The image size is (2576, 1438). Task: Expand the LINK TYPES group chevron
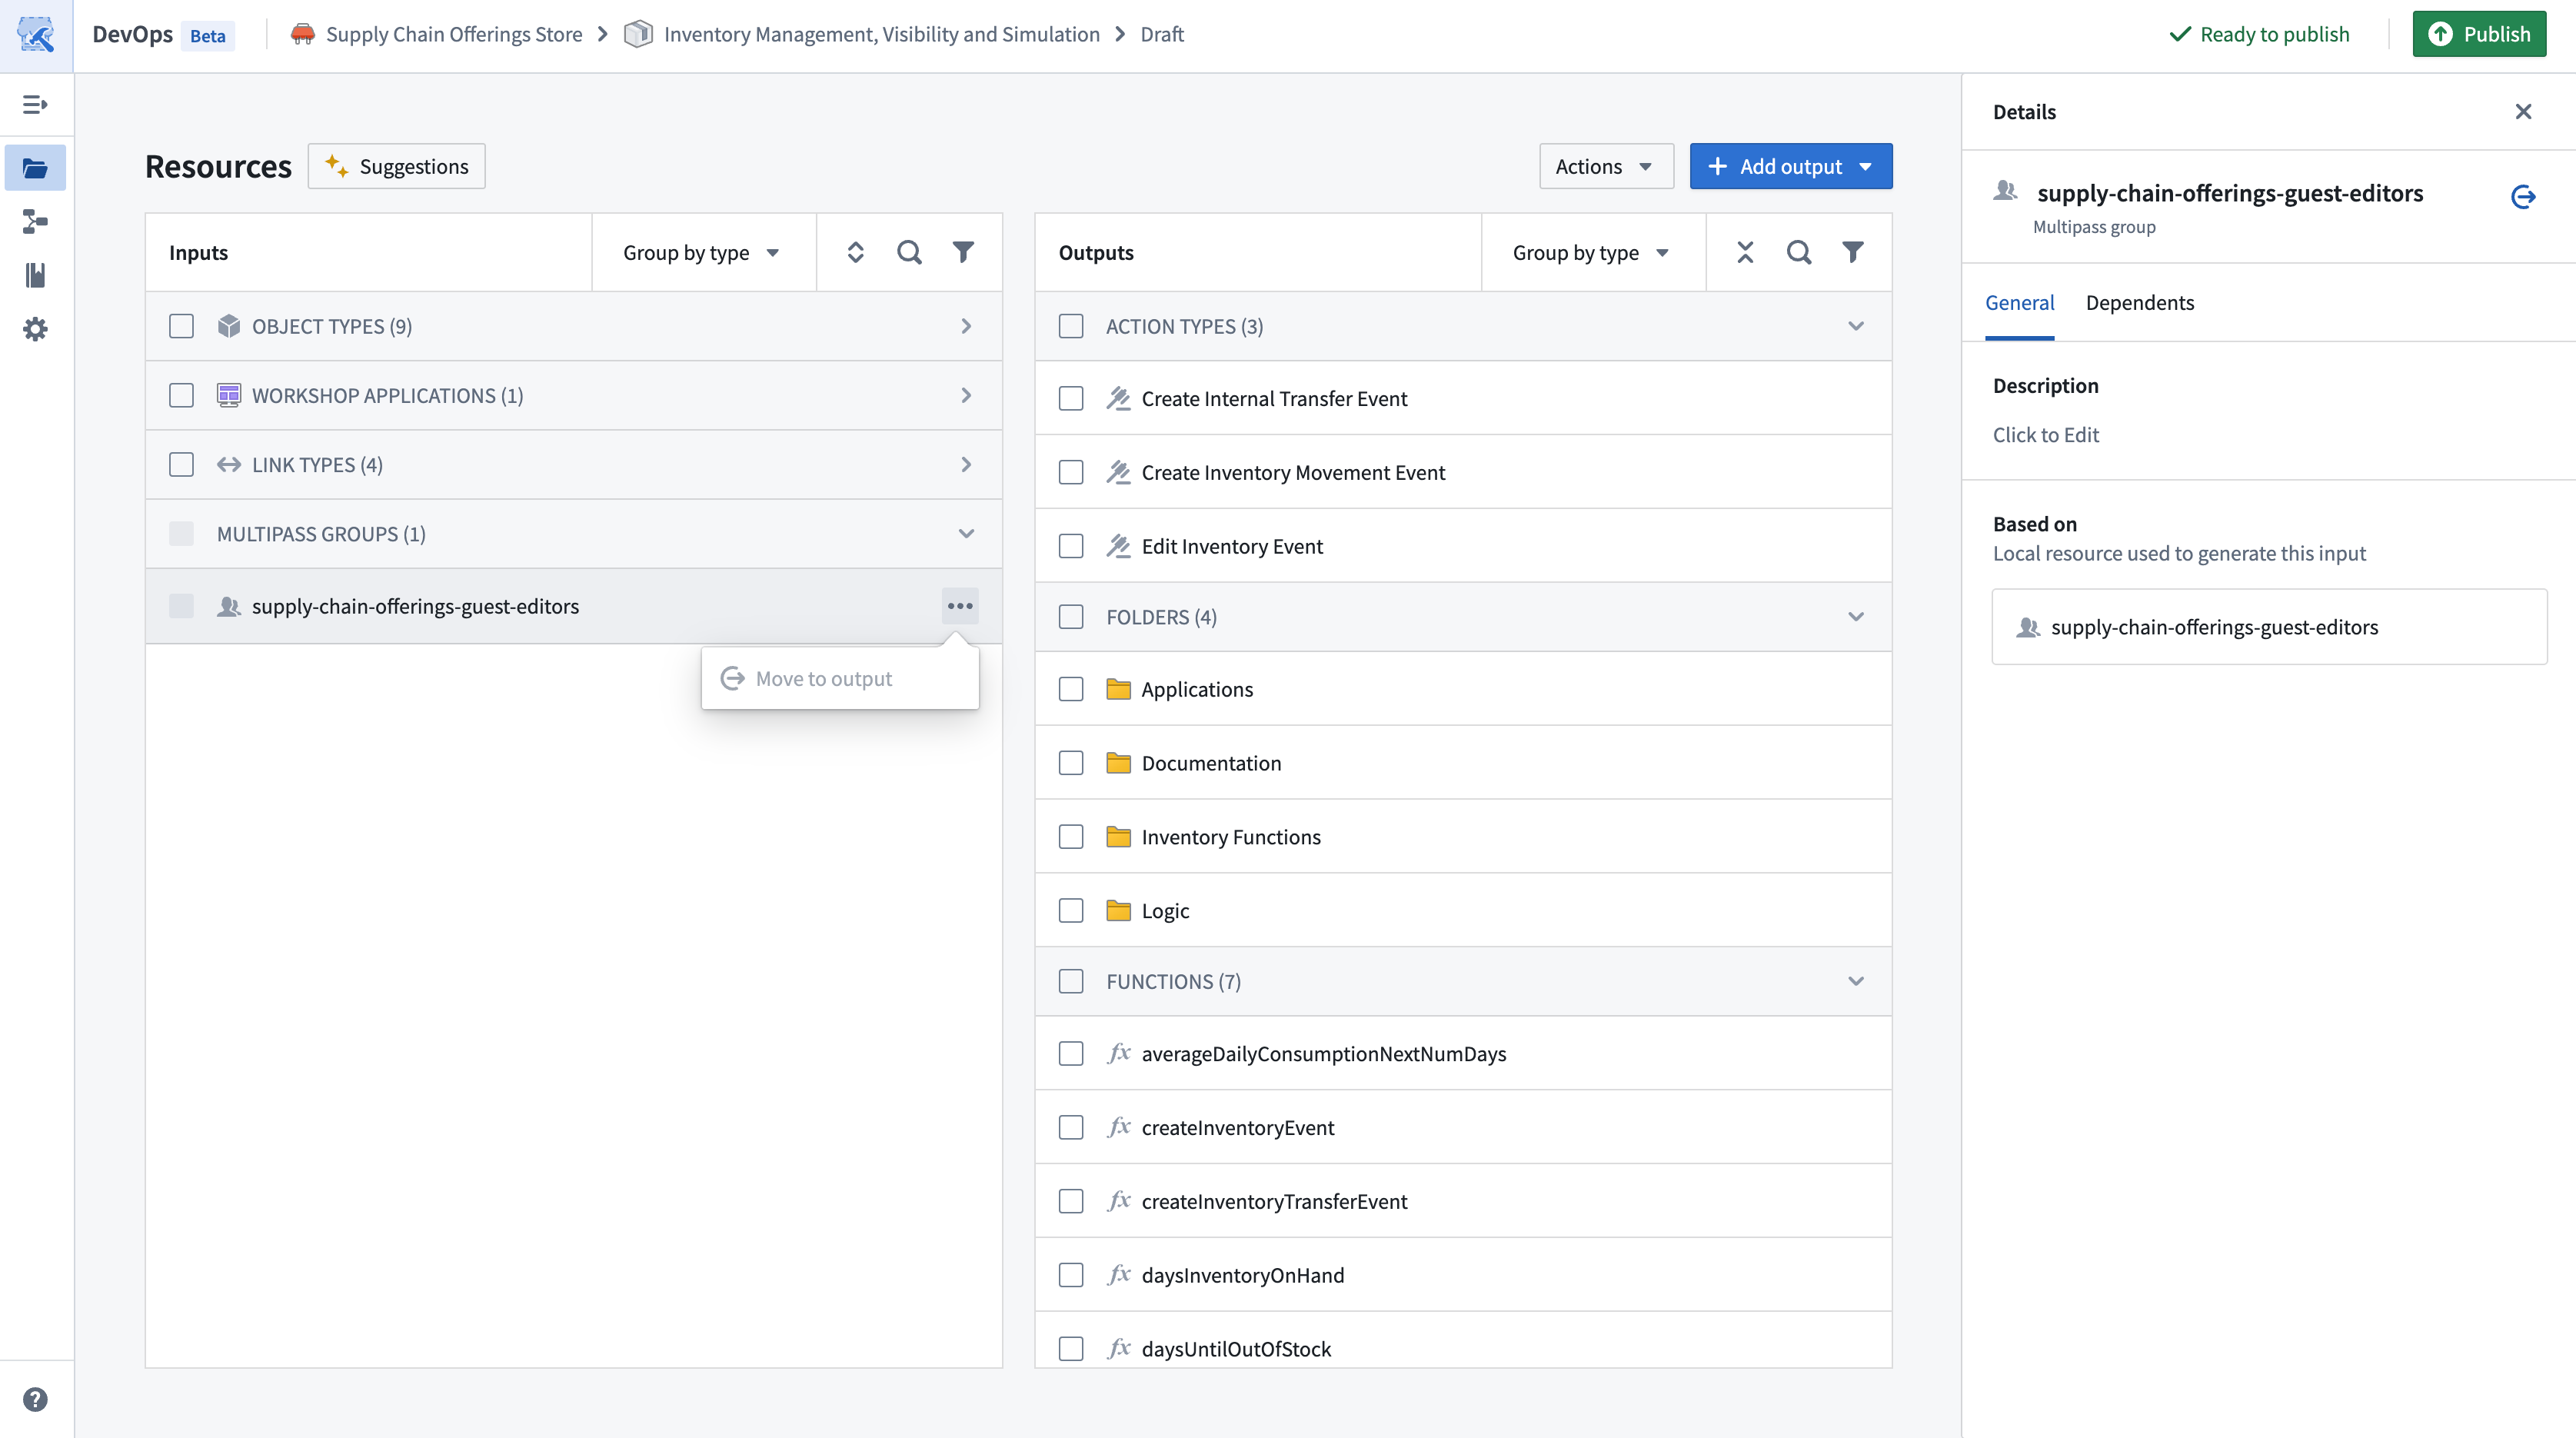tap(965, 465)
